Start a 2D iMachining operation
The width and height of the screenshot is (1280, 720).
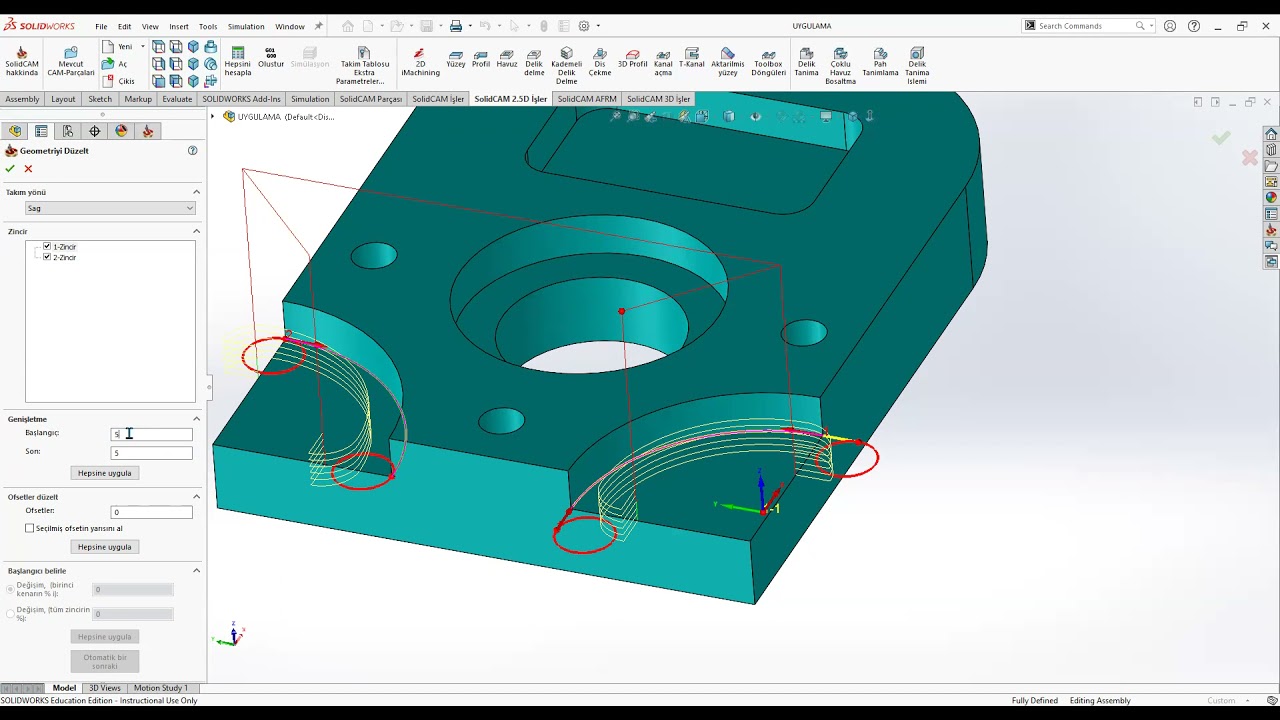(x=420, y=62)
